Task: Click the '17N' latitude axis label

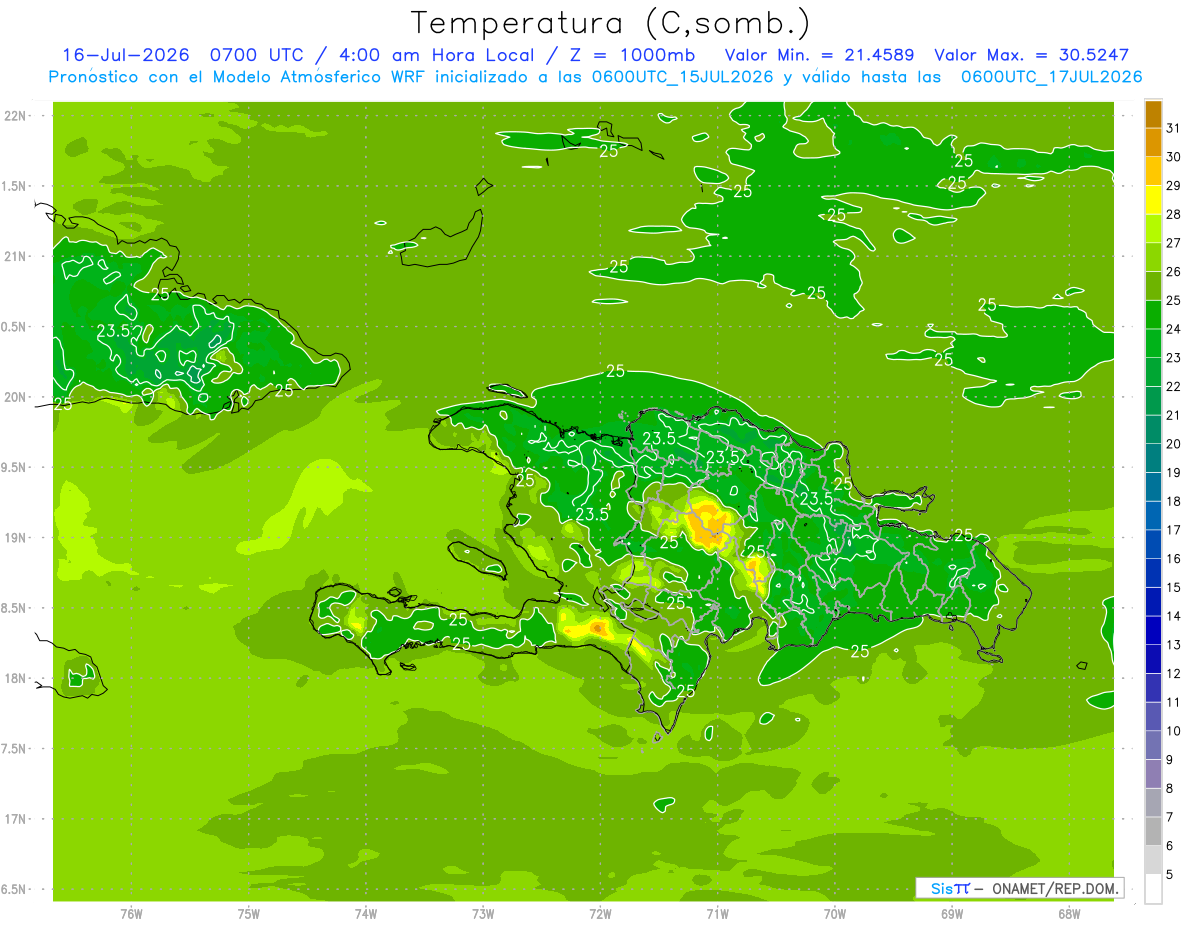Action: click(16, 819)
